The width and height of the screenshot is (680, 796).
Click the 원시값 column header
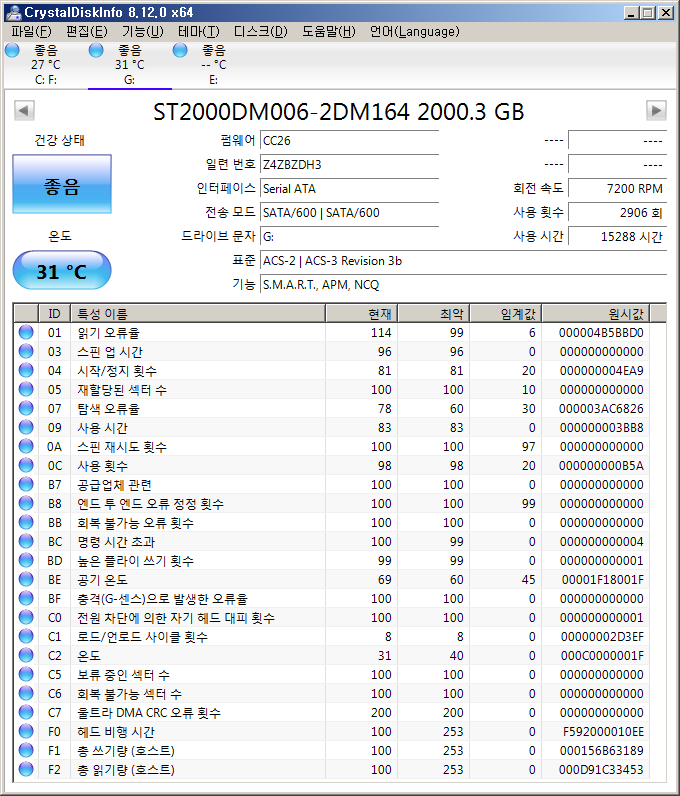604,314
